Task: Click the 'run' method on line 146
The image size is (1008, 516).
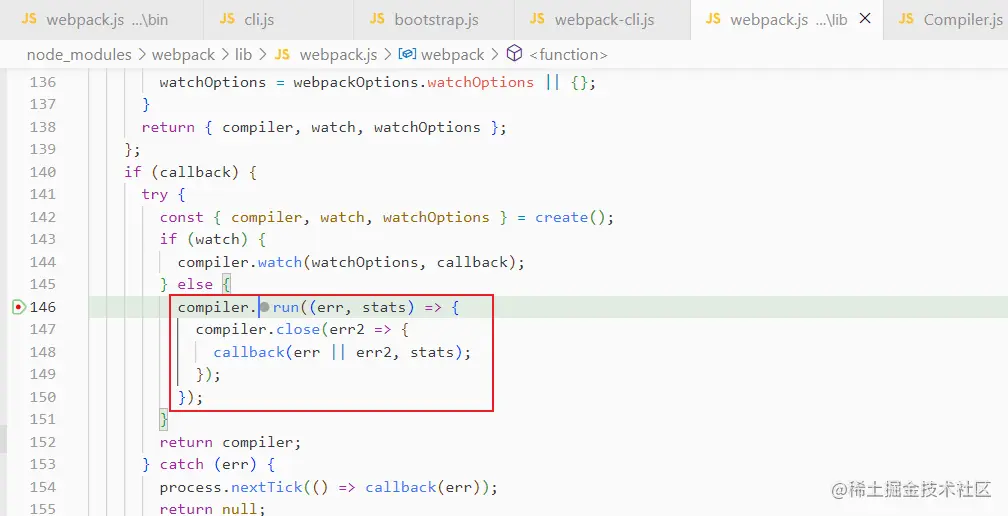Action: (285, 307)
